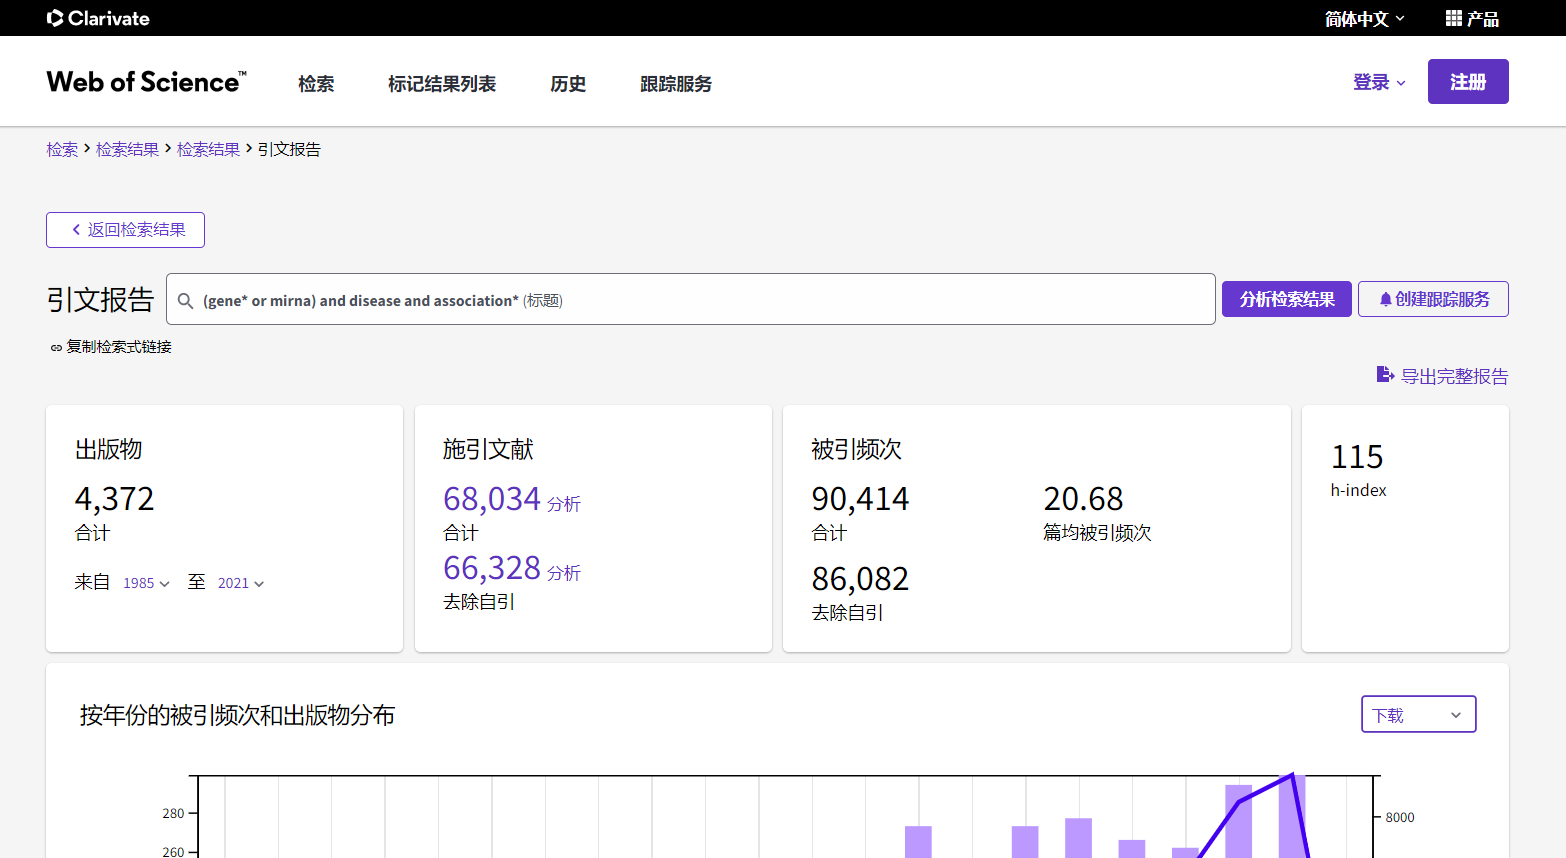
Task: Click the 280 axis label on chart
Action: coord(173,813)
